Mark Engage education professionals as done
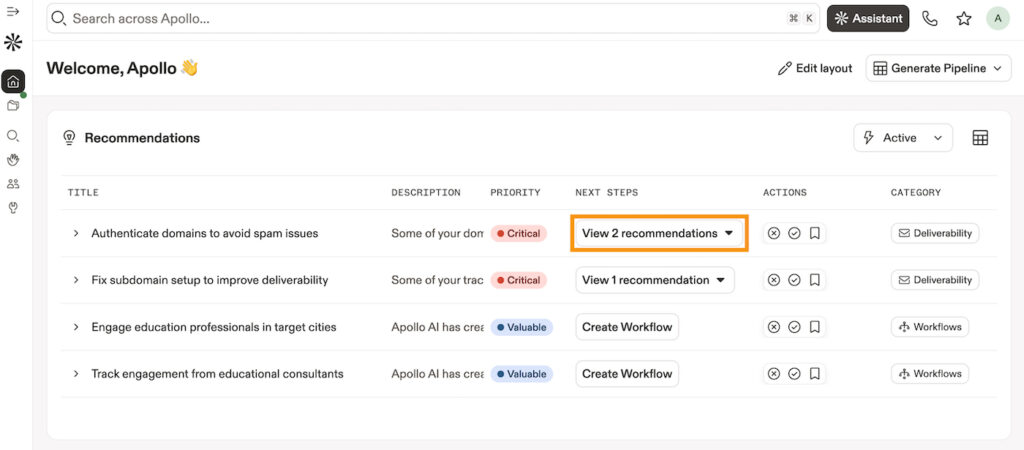The image size is (1024, 450). [x=794, y=327]
